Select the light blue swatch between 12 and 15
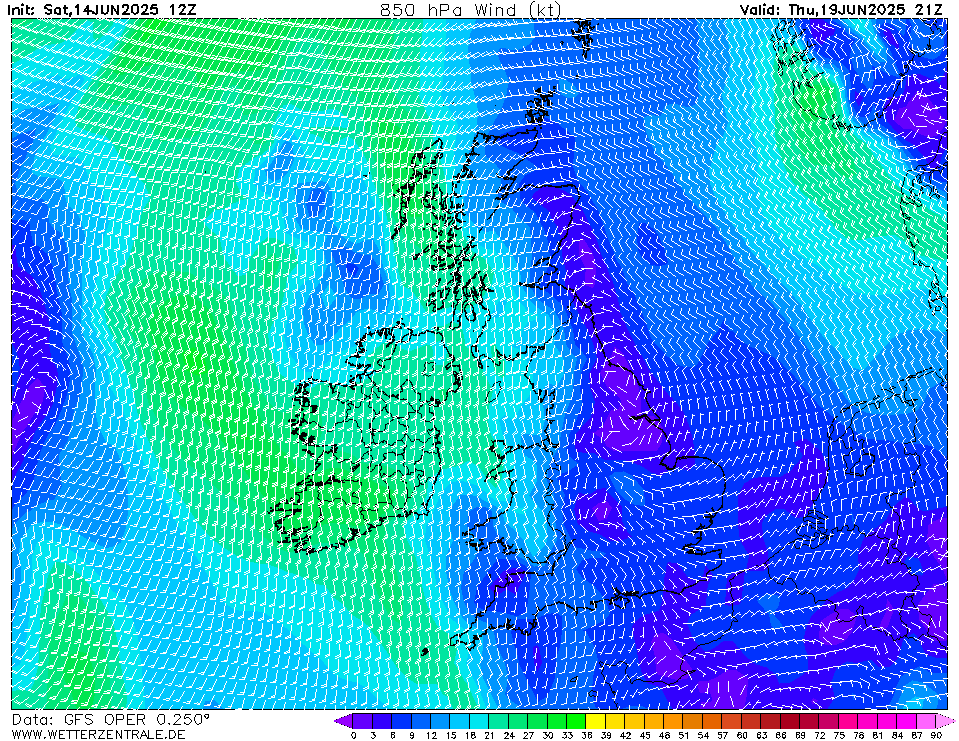This screenshot has height=741, width=959. pos(440,721)
